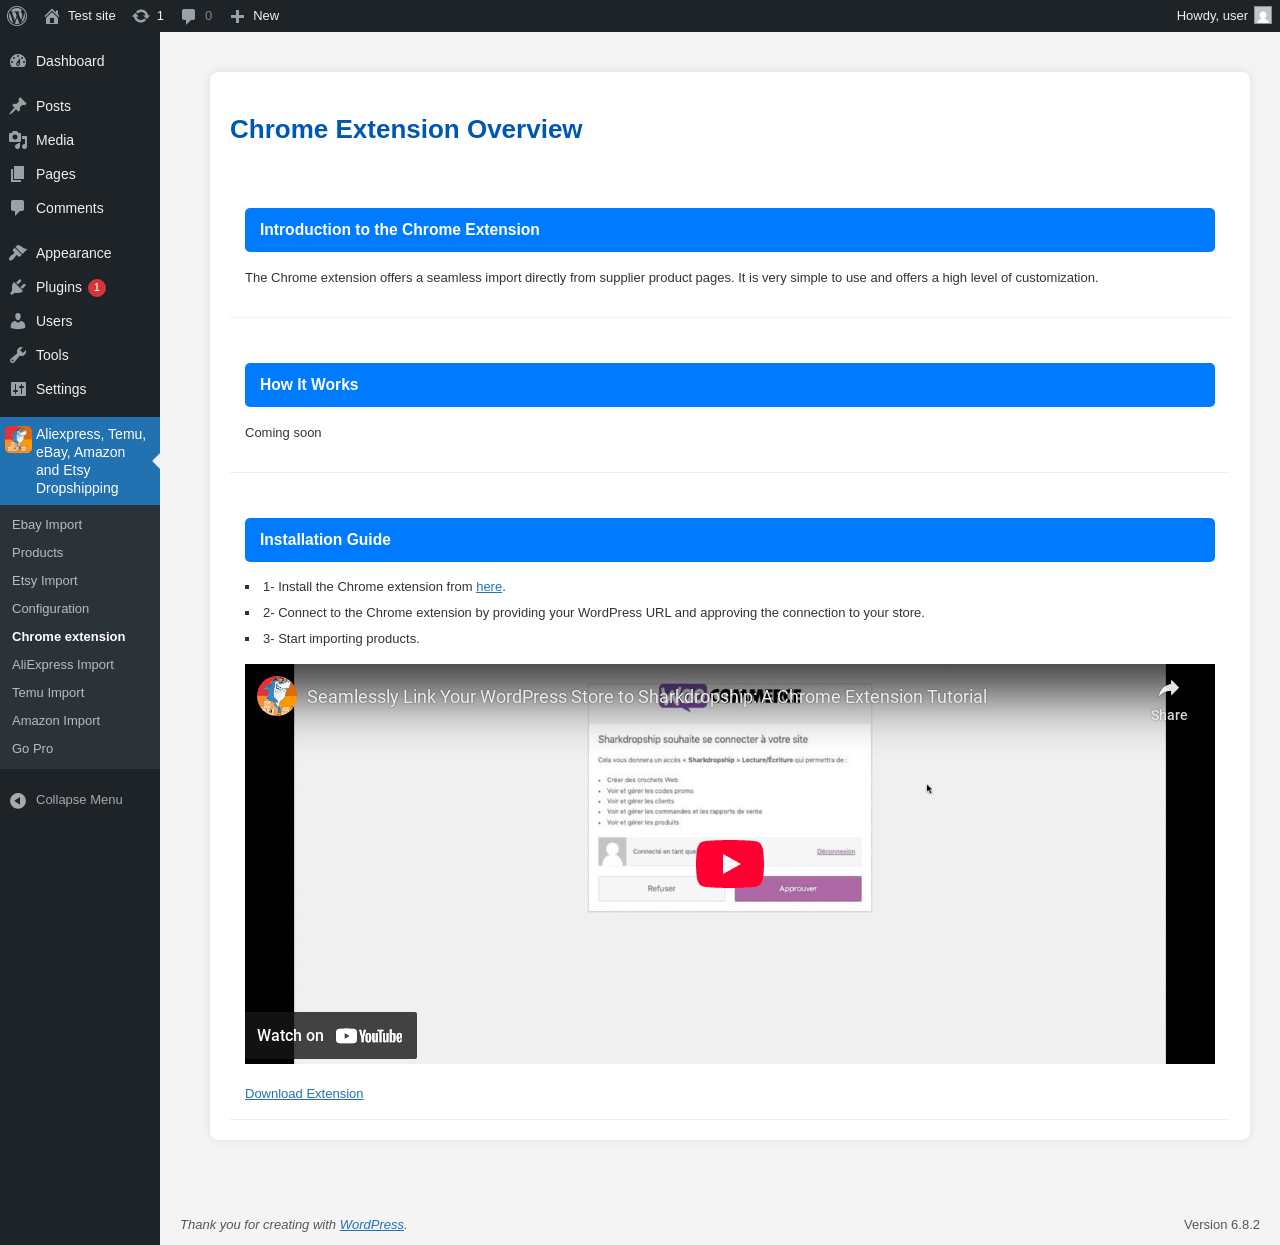
Task: Click the Installation Guide header
Action: [x=730, y=540]
